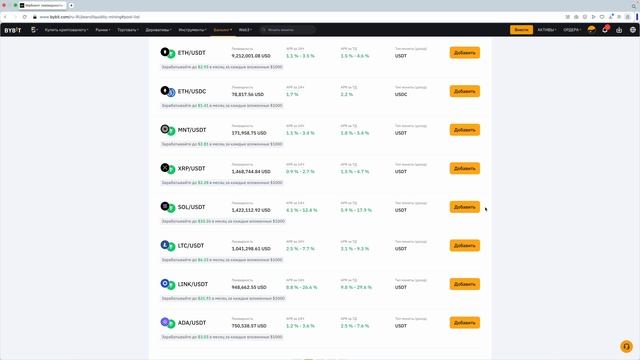Click the LTC/USDT pair name
Screen dimensions: 640x360
coord(191,246)
